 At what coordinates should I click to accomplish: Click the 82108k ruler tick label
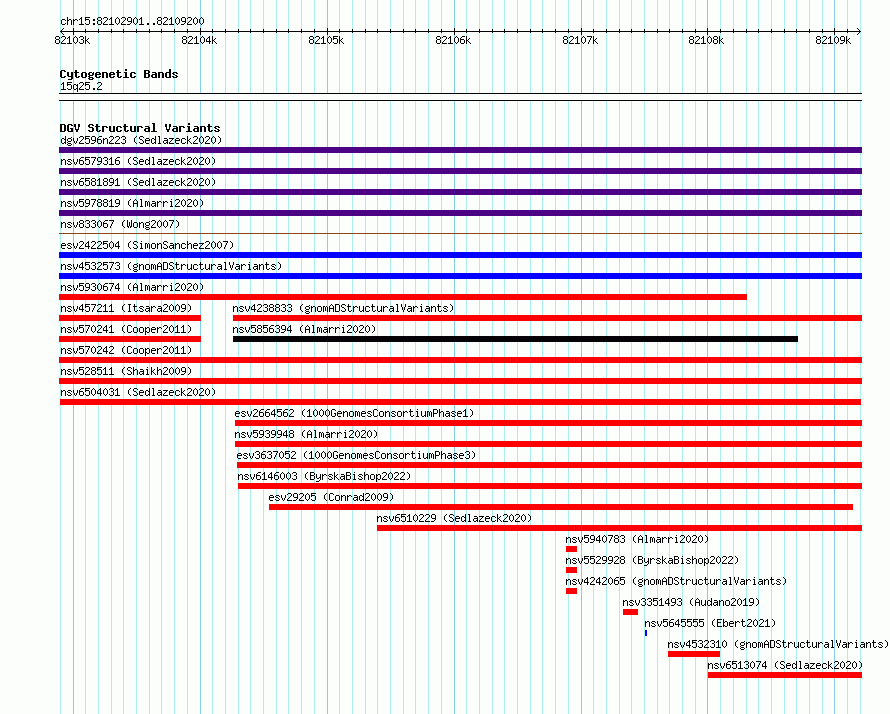coord(706,40)
